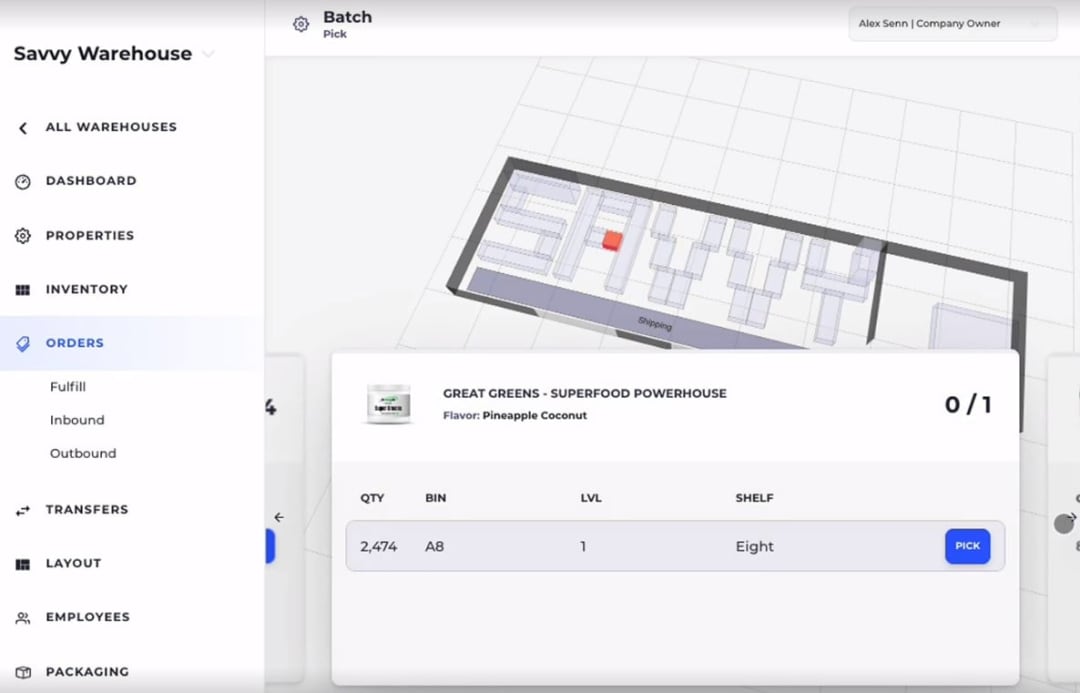This screenshot has height=693, width=1080.
Task: Open the Fulfill submenu link
Action: tap(68, 387)
